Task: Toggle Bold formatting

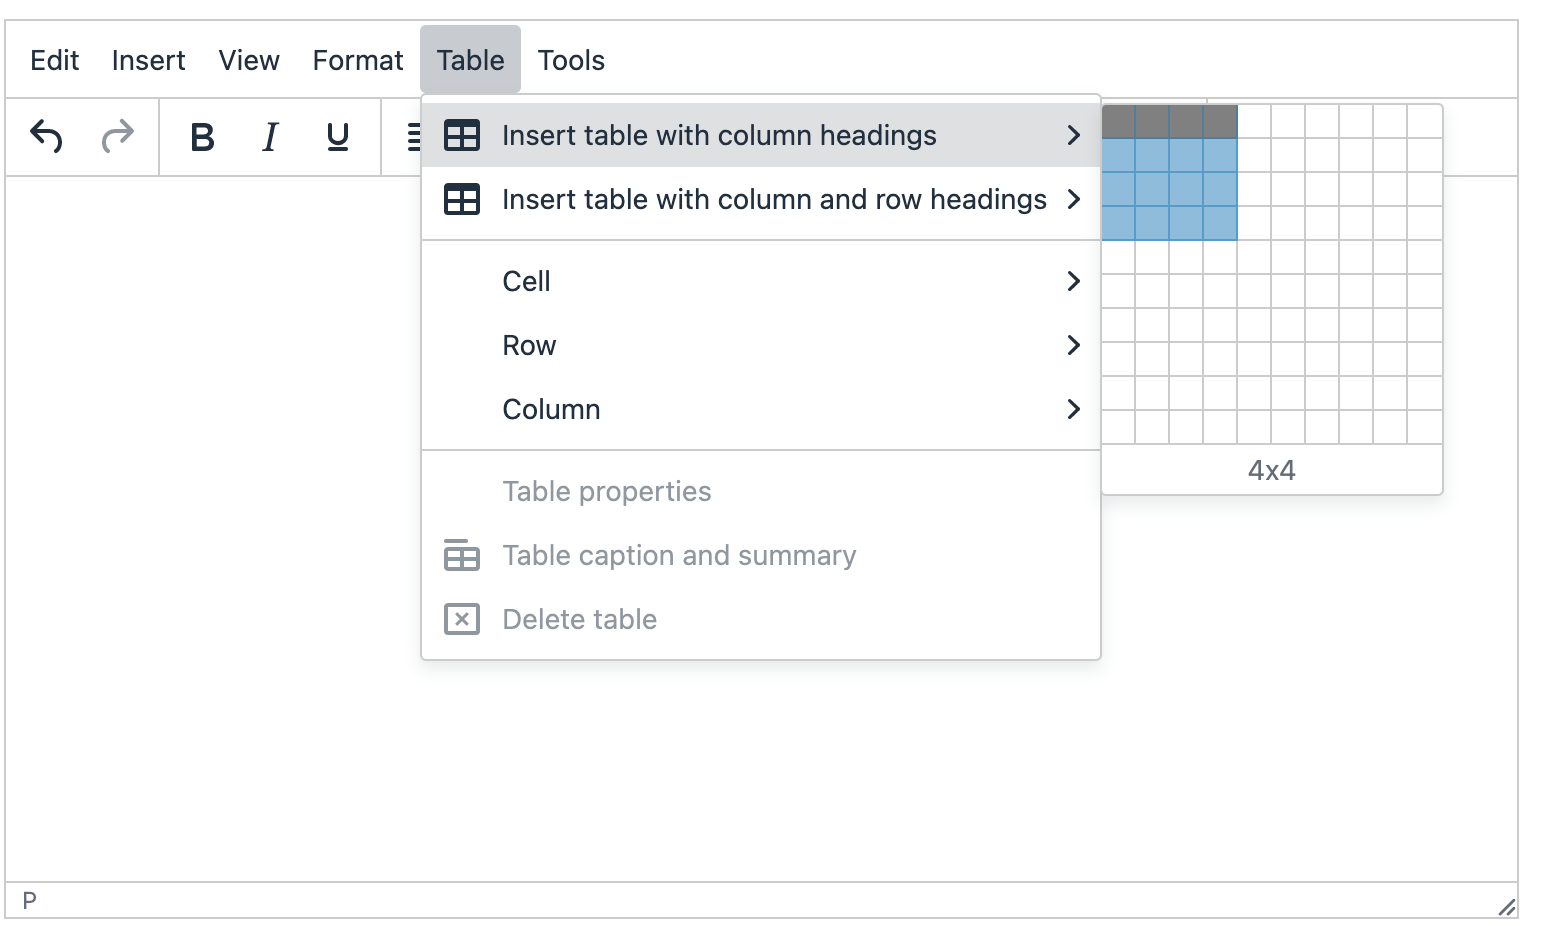Action: point(202,136)
